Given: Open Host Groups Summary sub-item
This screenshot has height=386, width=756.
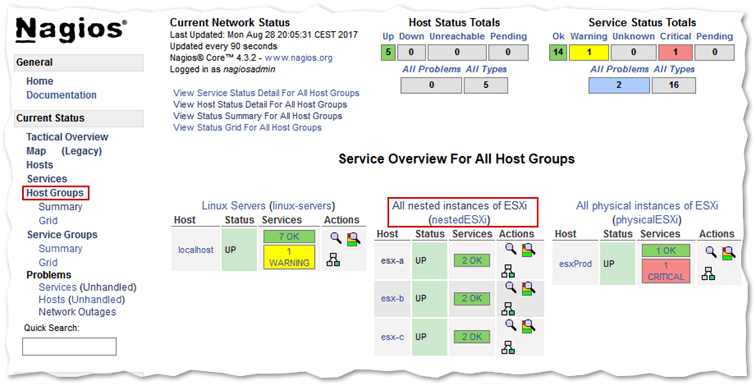Looking at the screenshot, I should click(60, 207).
